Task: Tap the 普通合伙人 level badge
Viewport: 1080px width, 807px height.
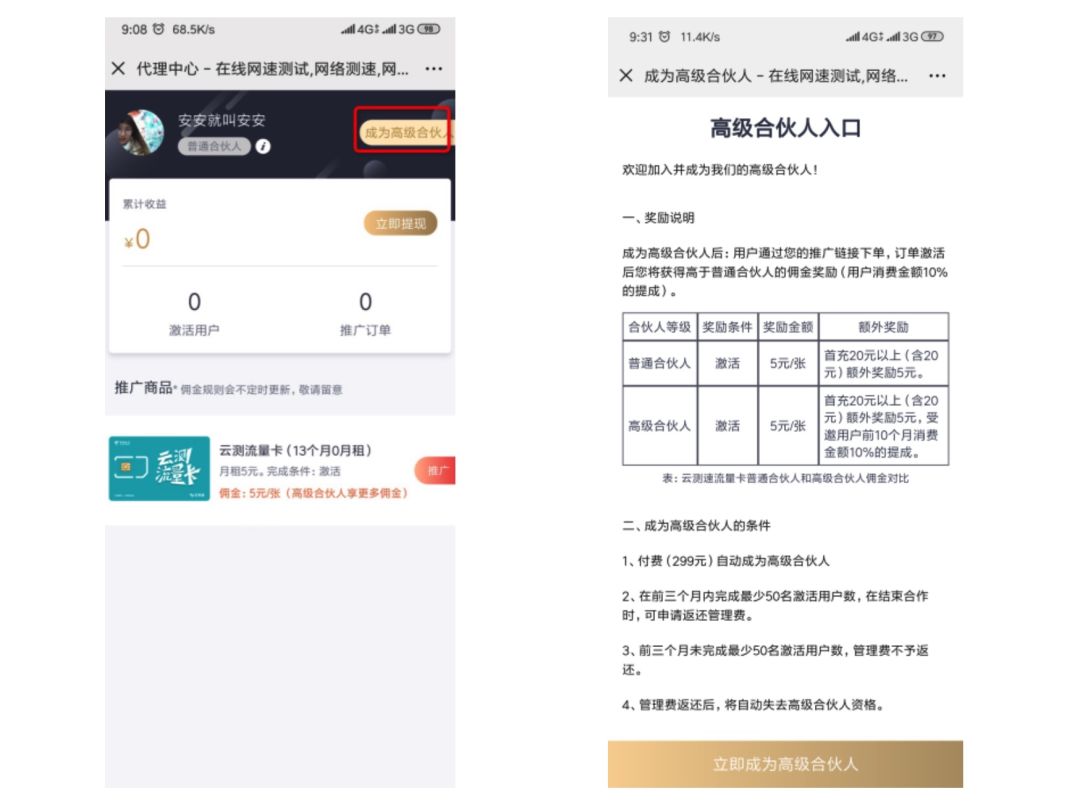Action: [x=214, y=146]
